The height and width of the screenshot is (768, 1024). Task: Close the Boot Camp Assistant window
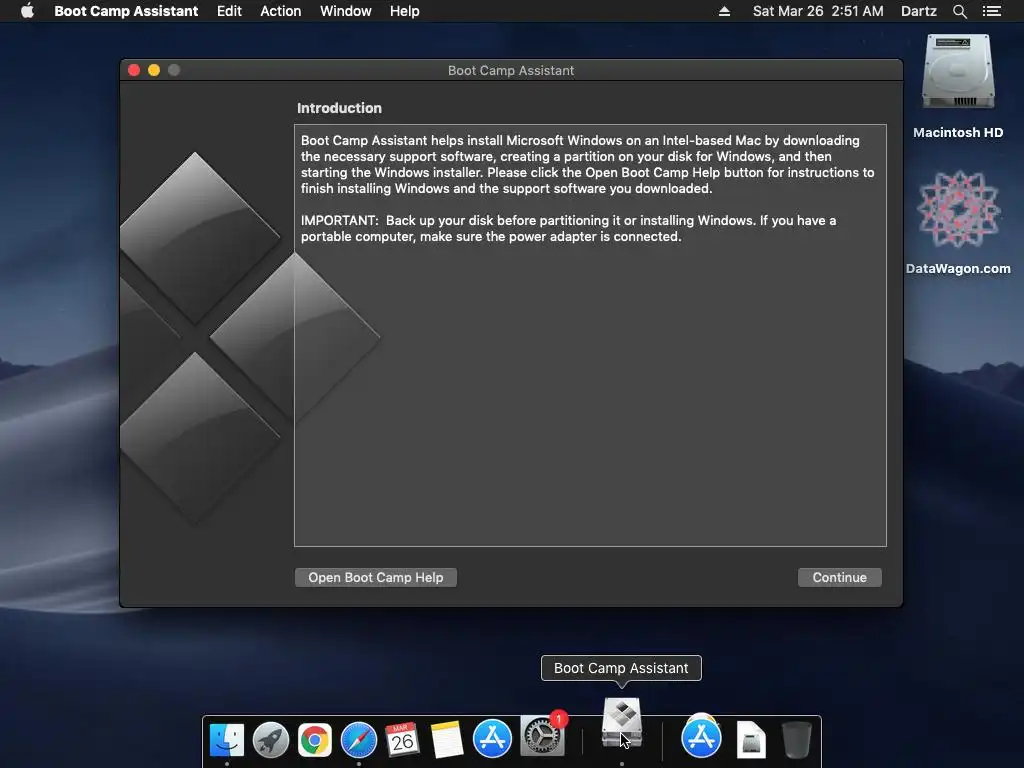click(134, 70)
